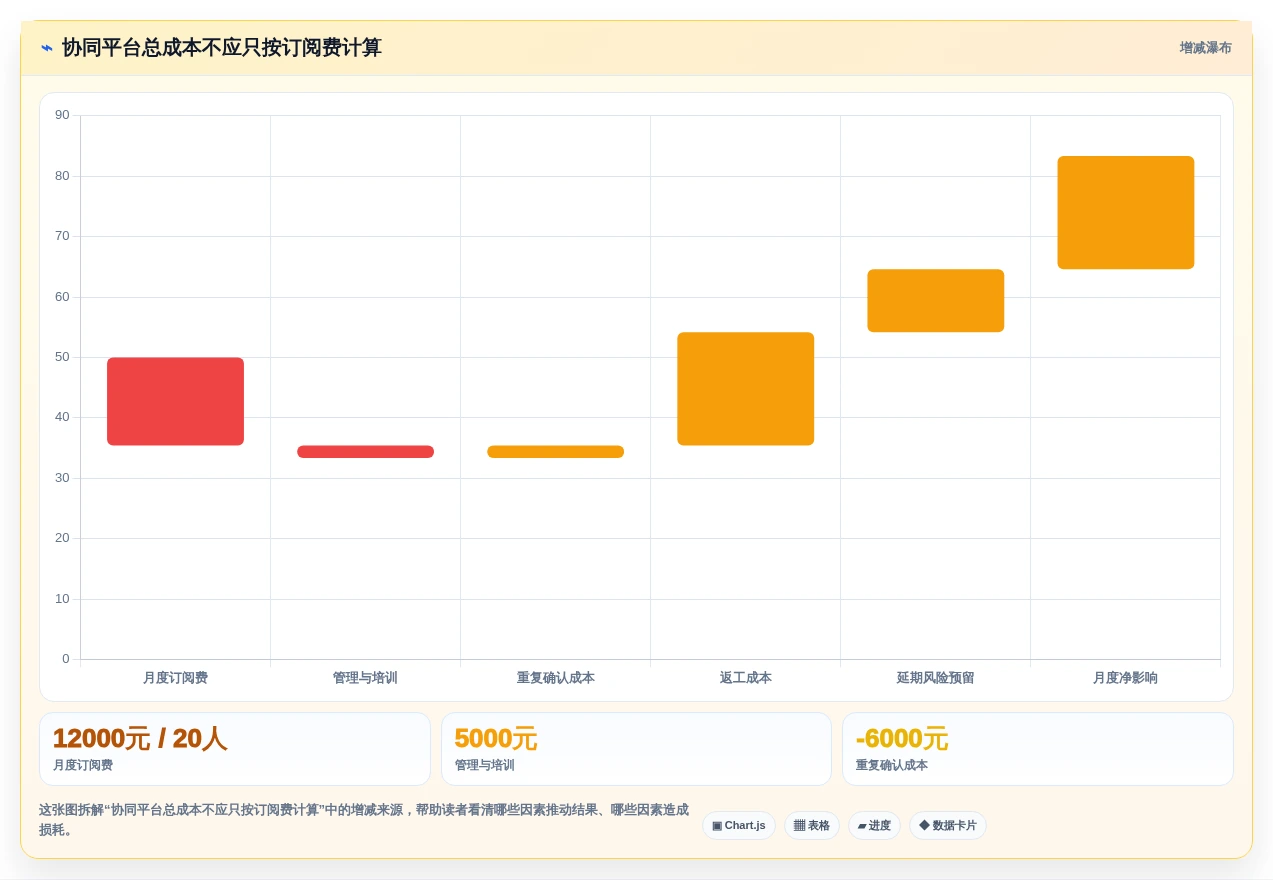Select the red 月度订阅费 bar
The height and width of the screenshot is (880, 1273).
175,401
